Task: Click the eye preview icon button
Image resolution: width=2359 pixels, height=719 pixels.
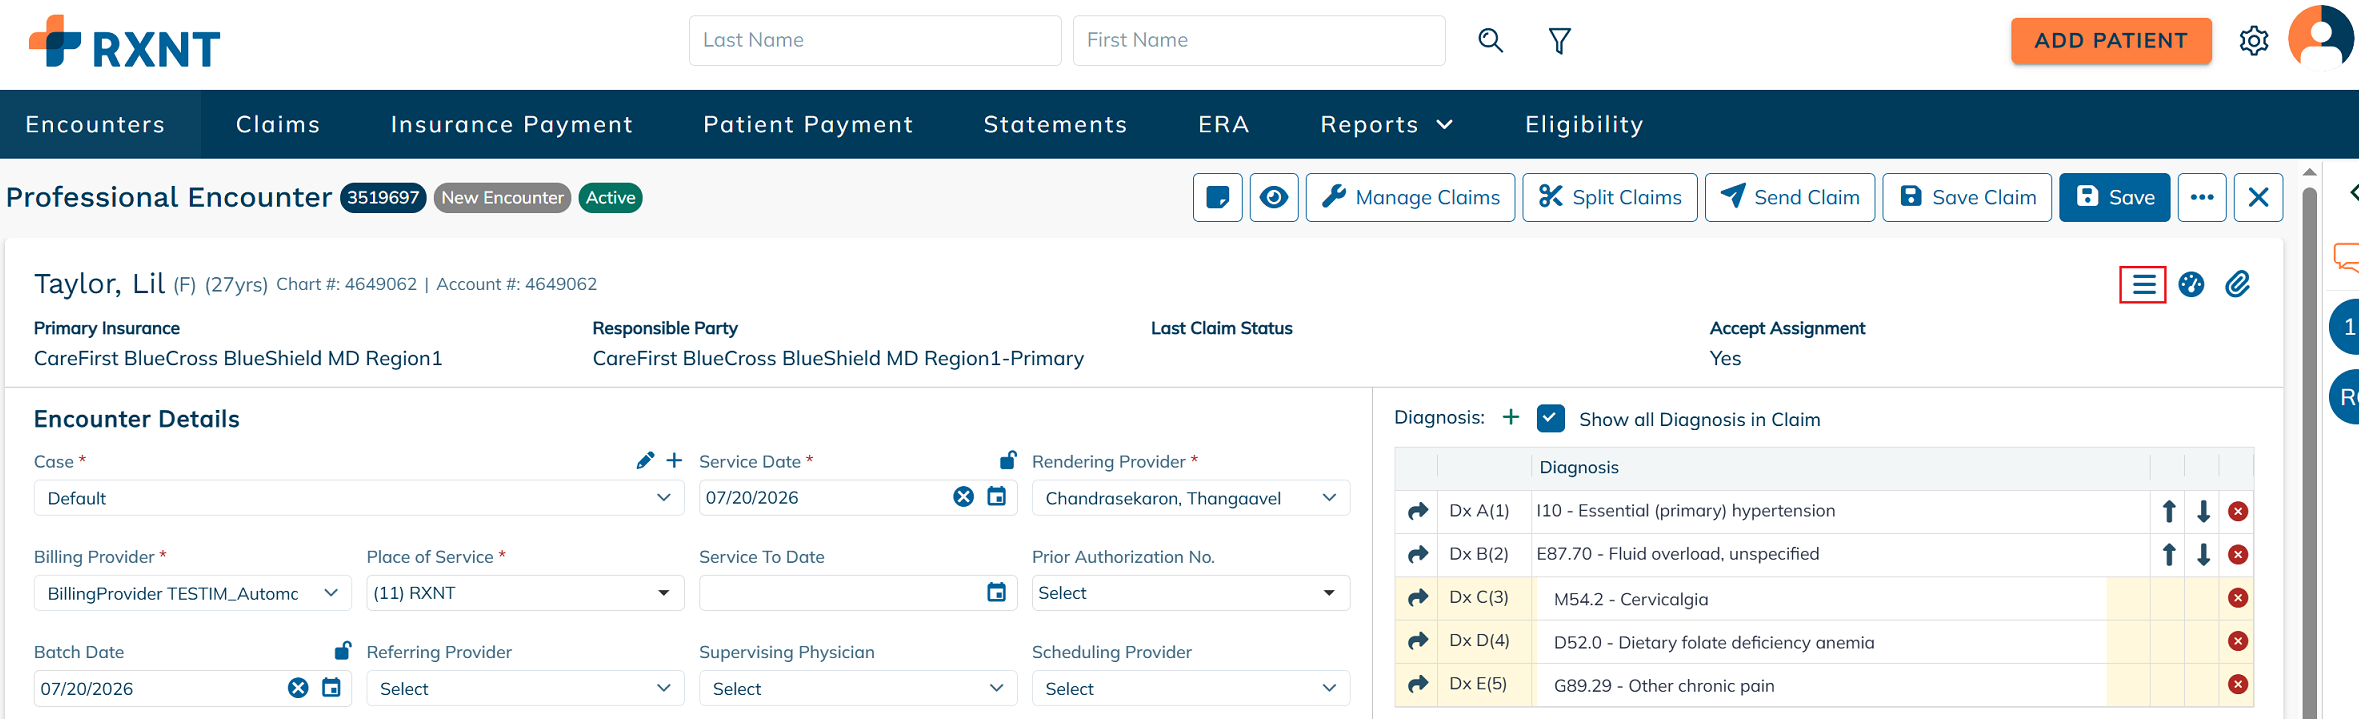Action: (x=1274, y=197)
